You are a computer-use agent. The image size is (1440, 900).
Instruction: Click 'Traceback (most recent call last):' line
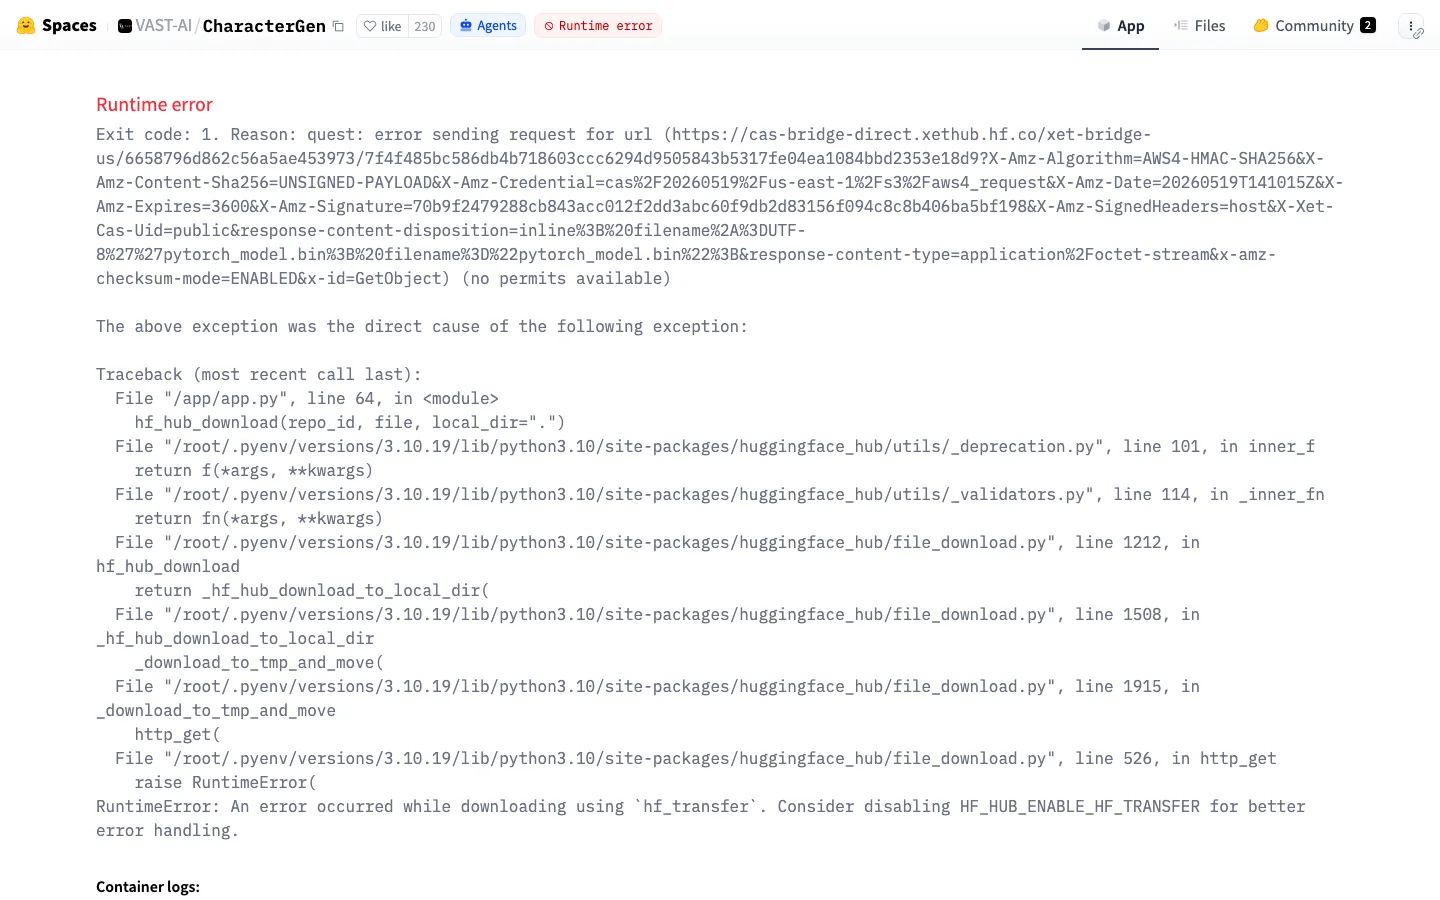click(259, 374)
